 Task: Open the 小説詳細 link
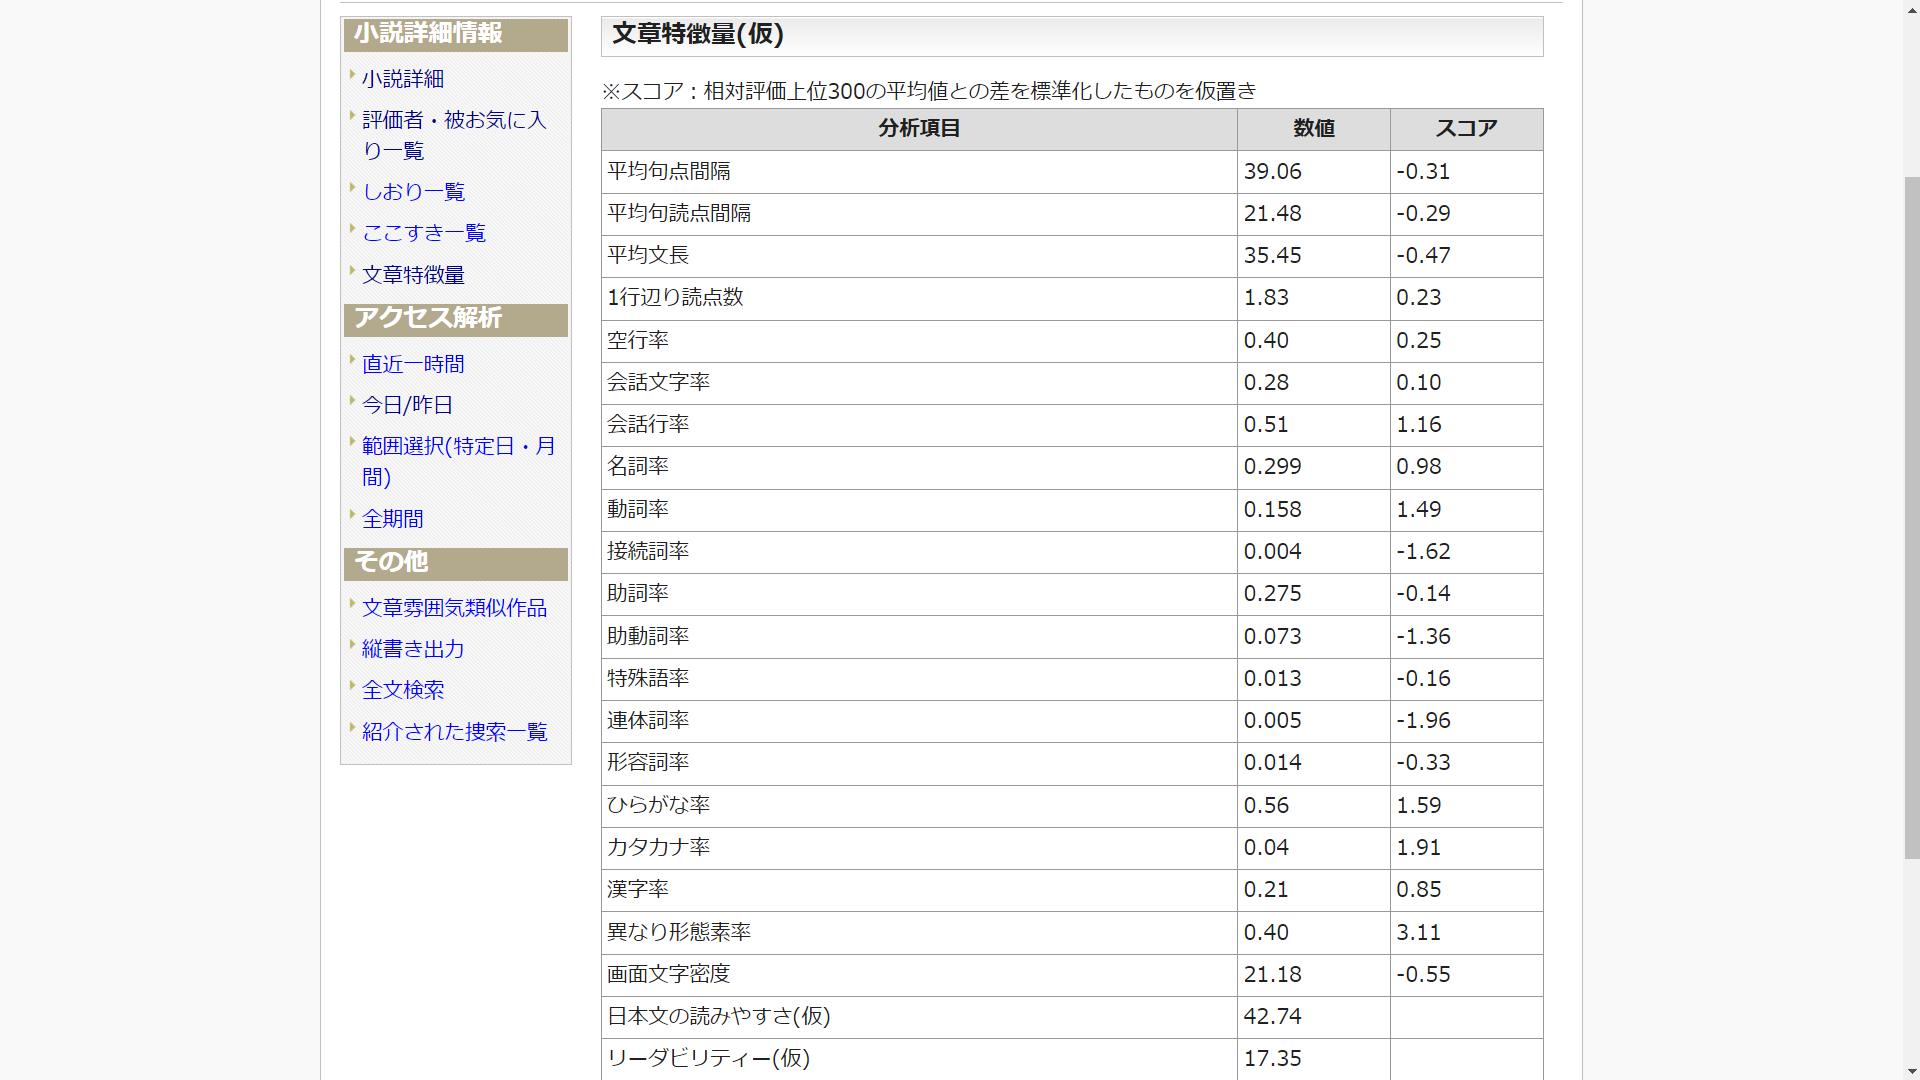403,79
